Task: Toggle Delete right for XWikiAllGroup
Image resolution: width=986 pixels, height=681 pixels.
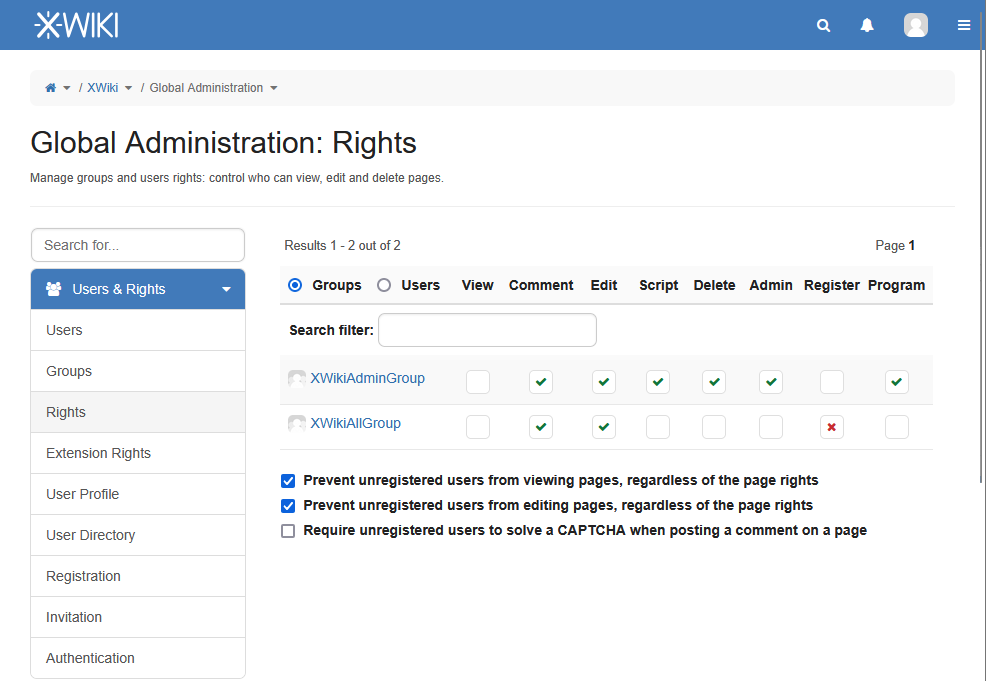Action: 714,427
